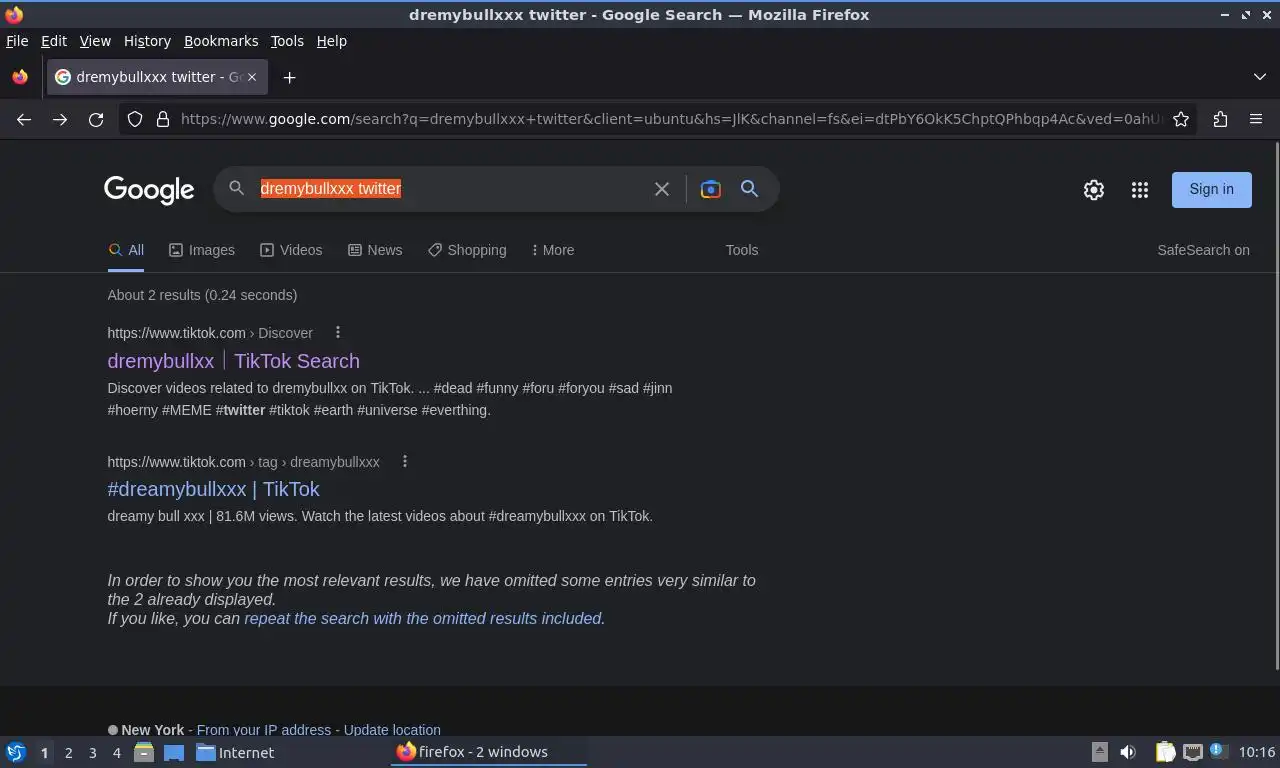This screenshot has width=1280, height=768.
Task: Open #dreamybullxxx | TikTok result
Action: tap(213, 489)
